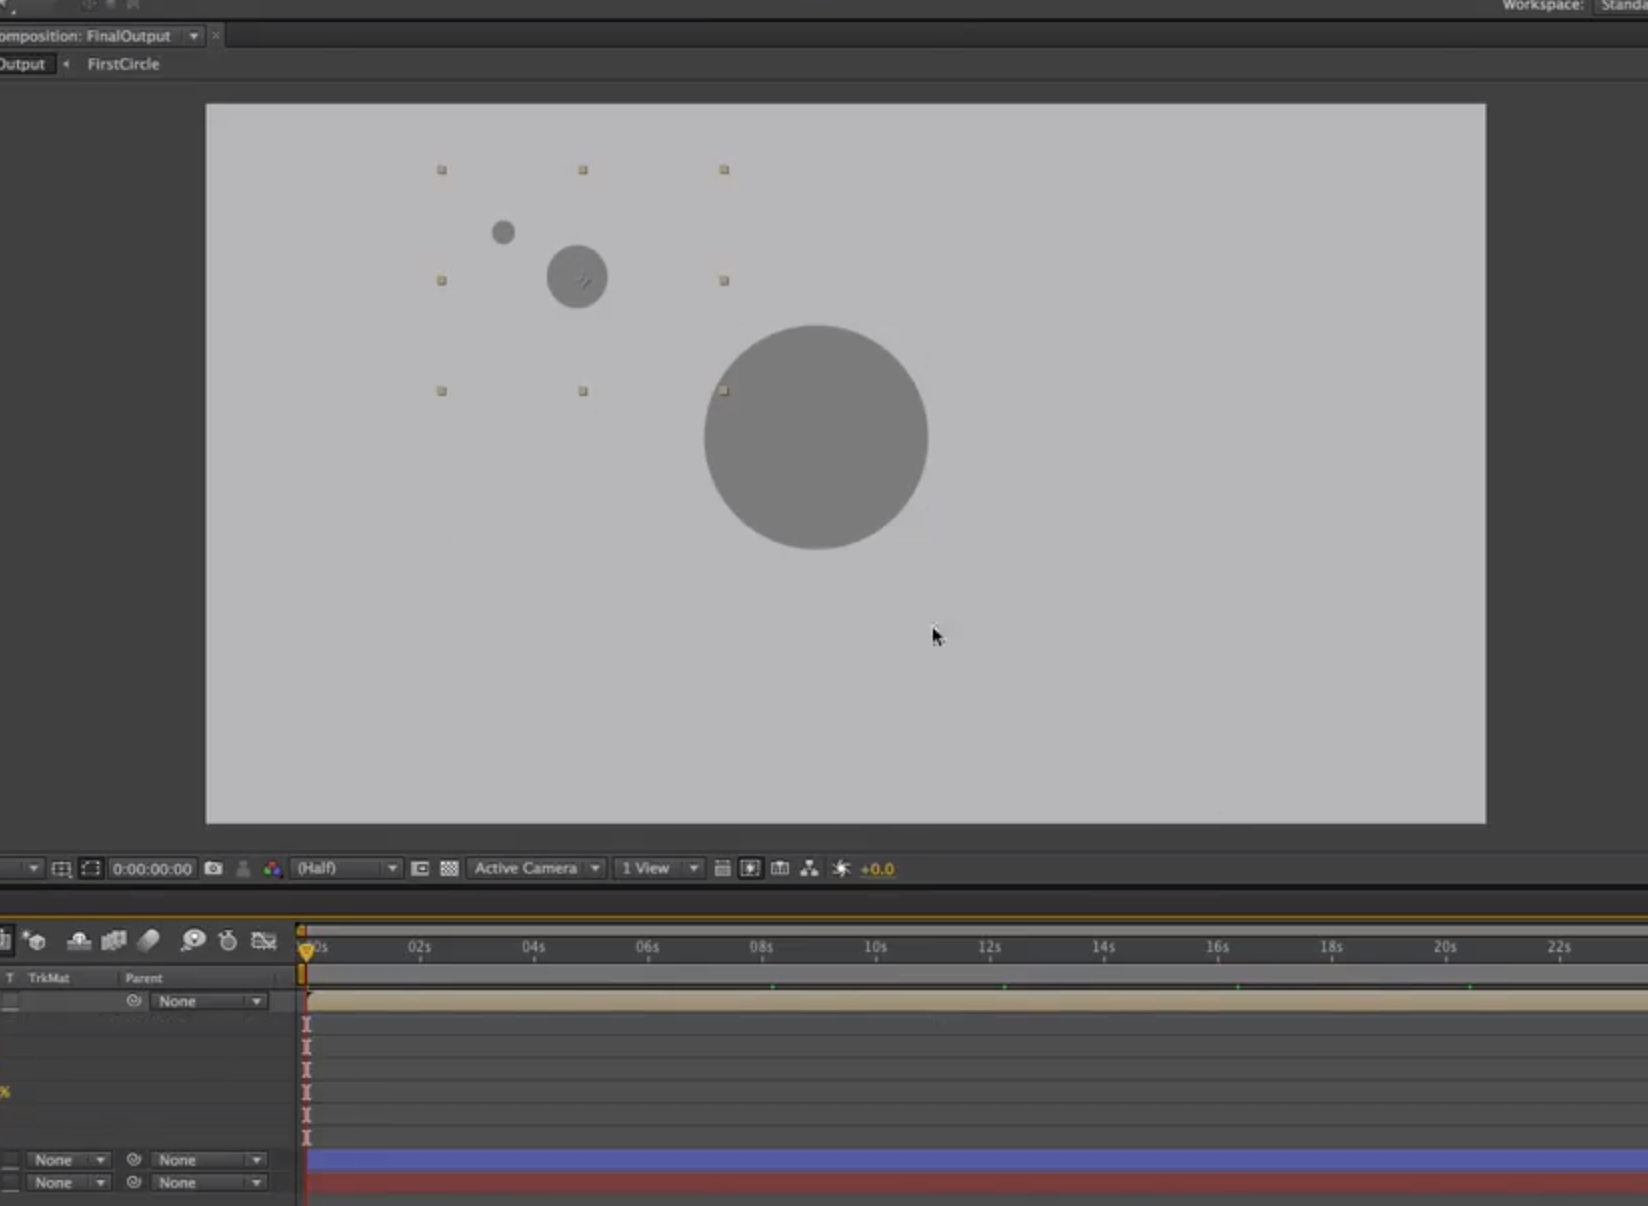
Task: Click the Region of Interest icon
Action: point(420,868)
